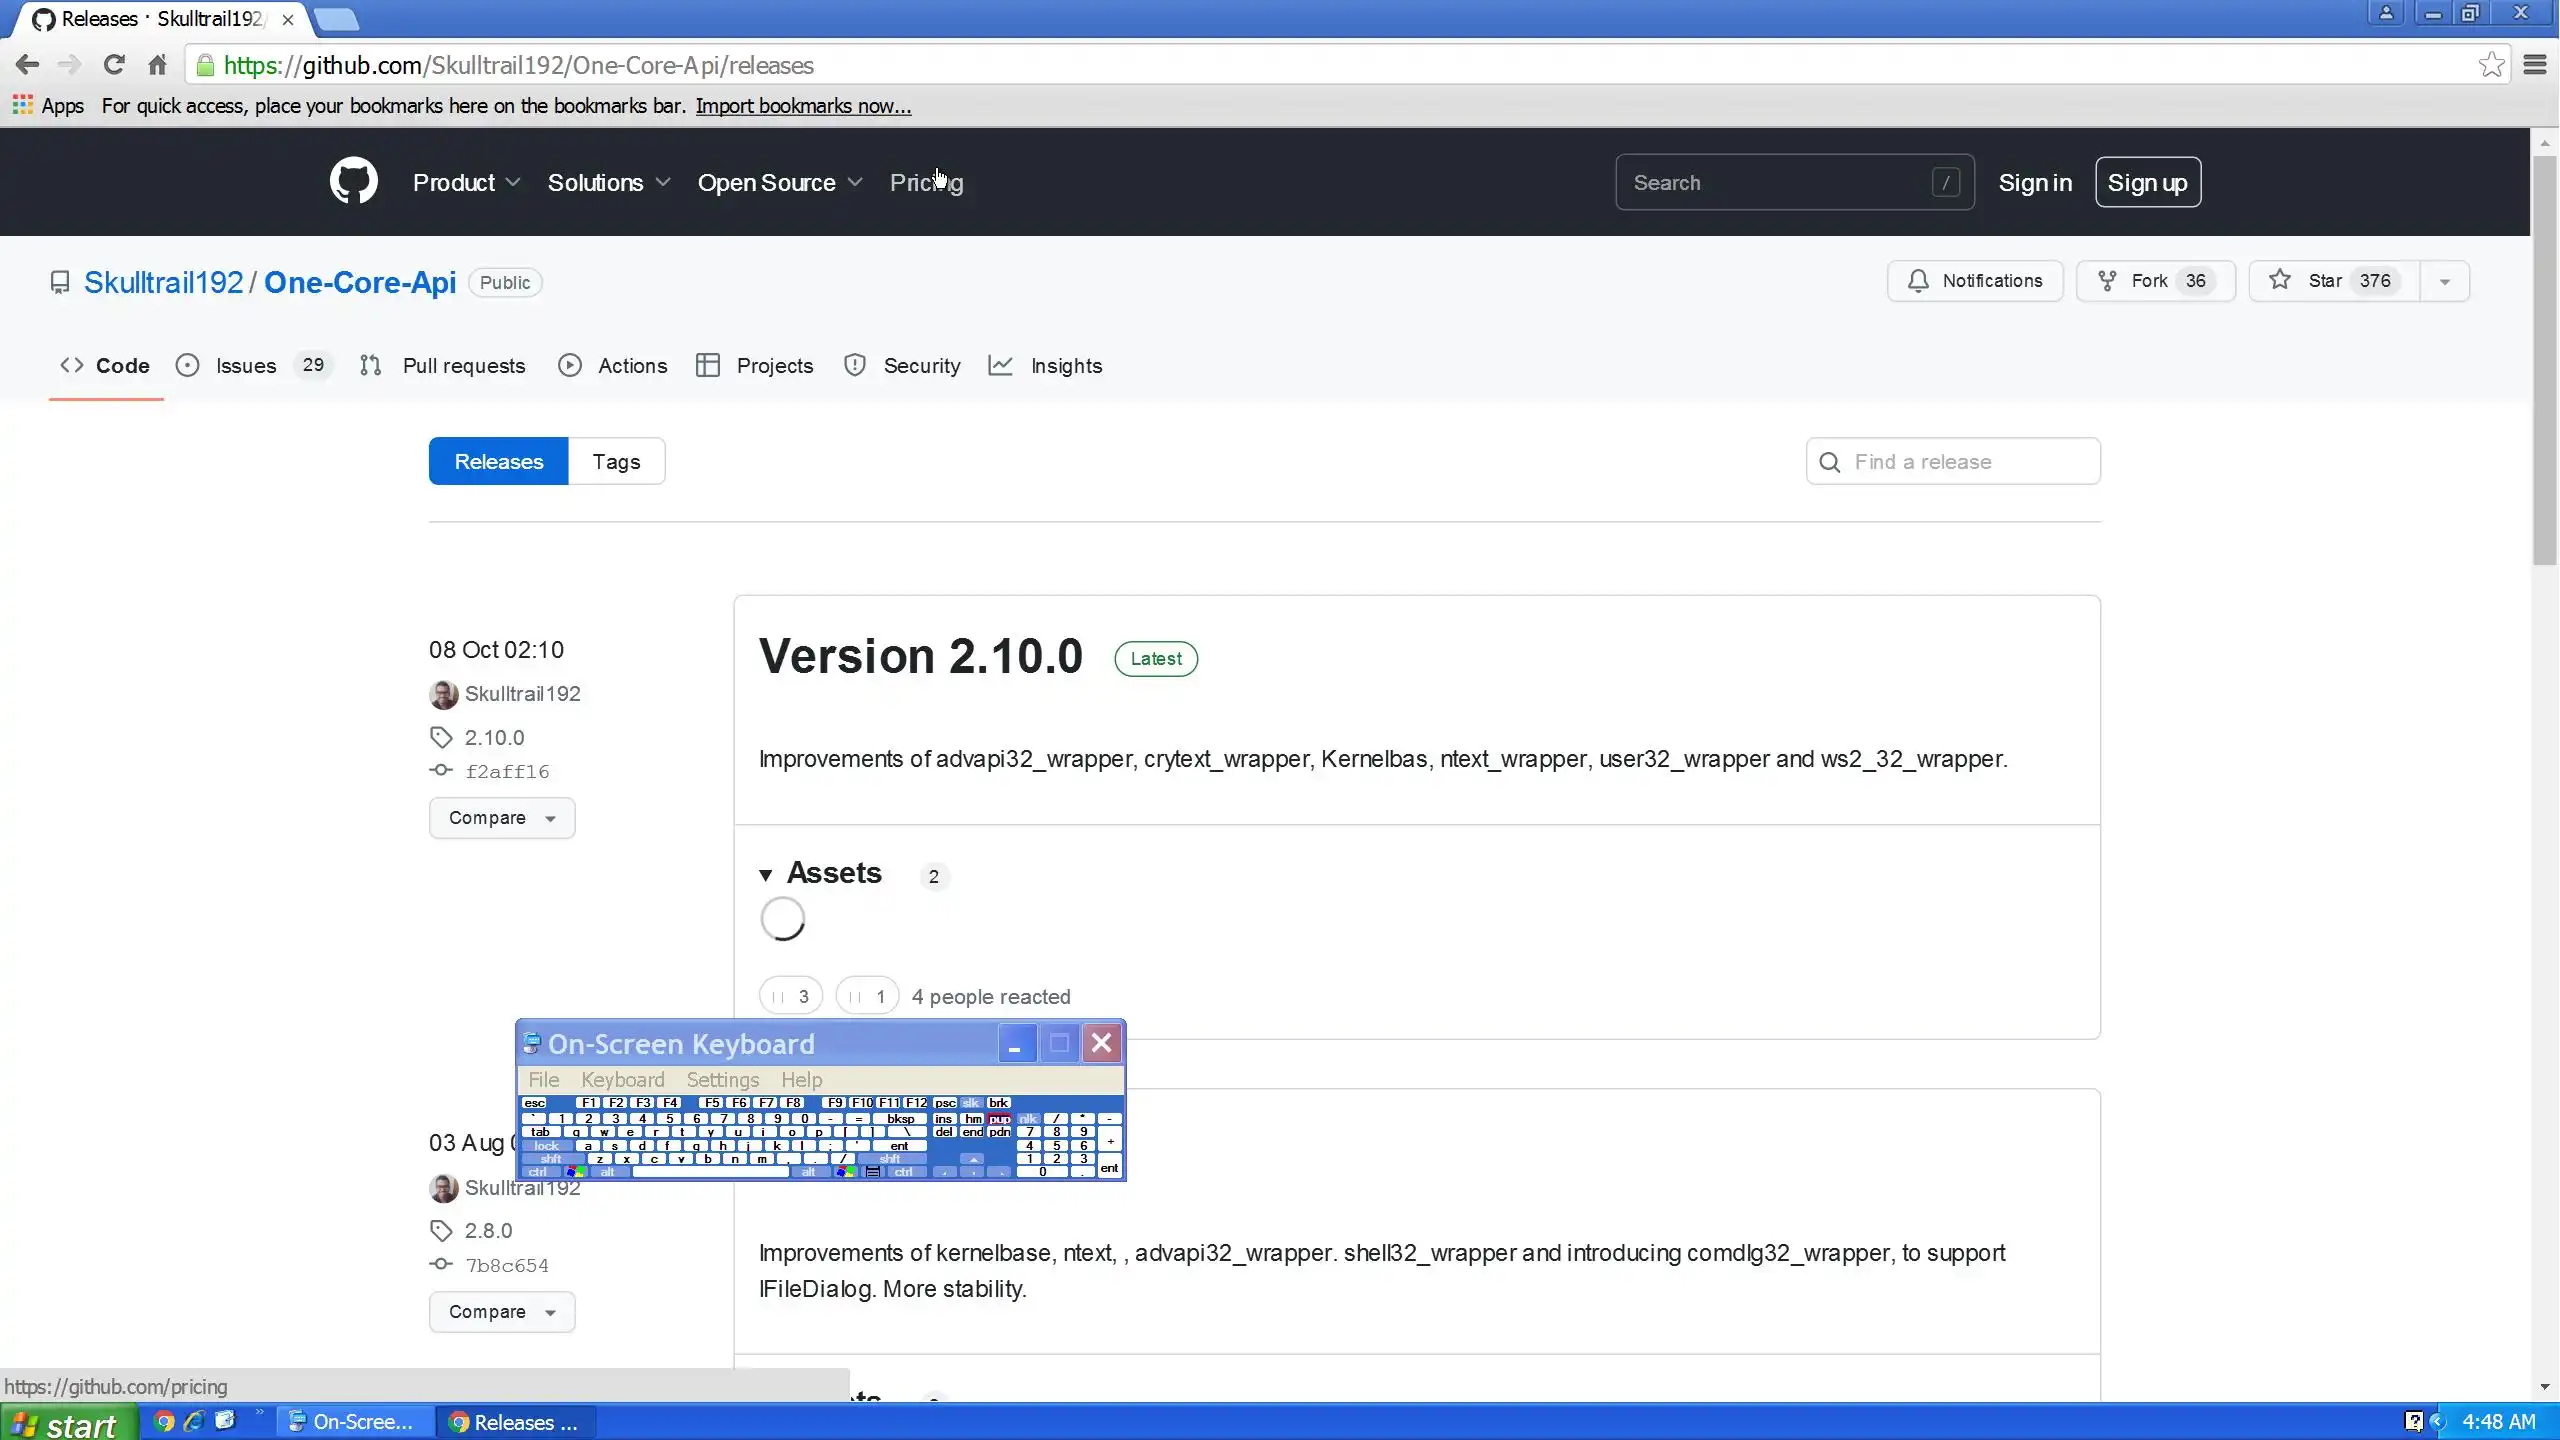Focus the Find a release field

(x=1953, y=461)
